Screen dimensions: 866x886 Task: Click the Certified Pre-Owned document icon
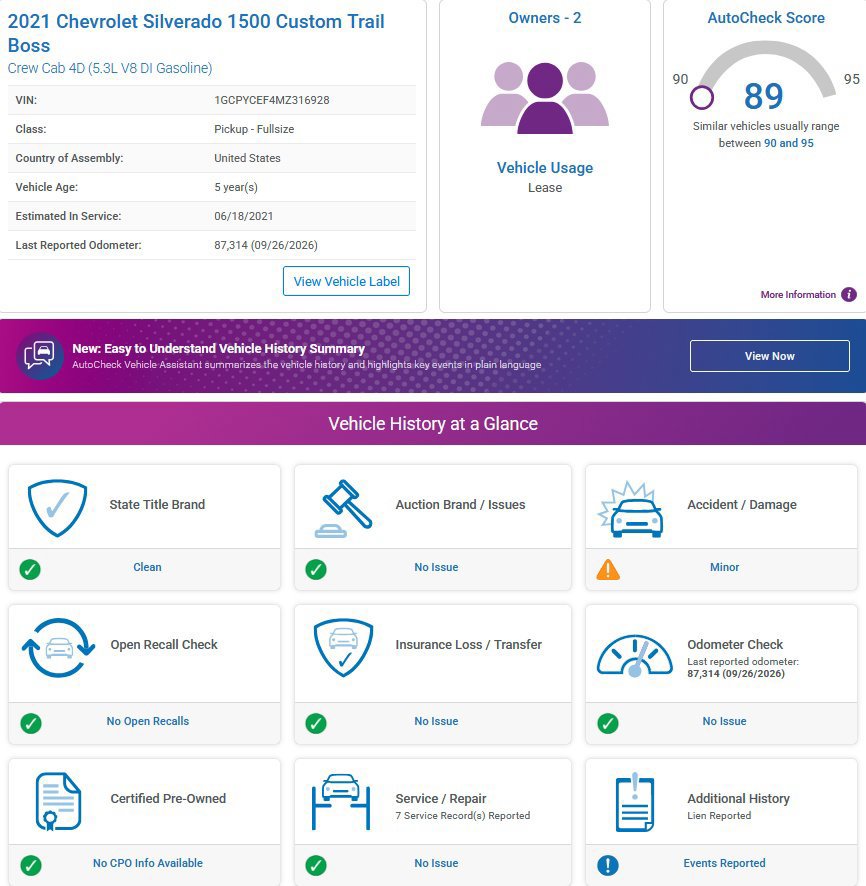tap(58, 801)
